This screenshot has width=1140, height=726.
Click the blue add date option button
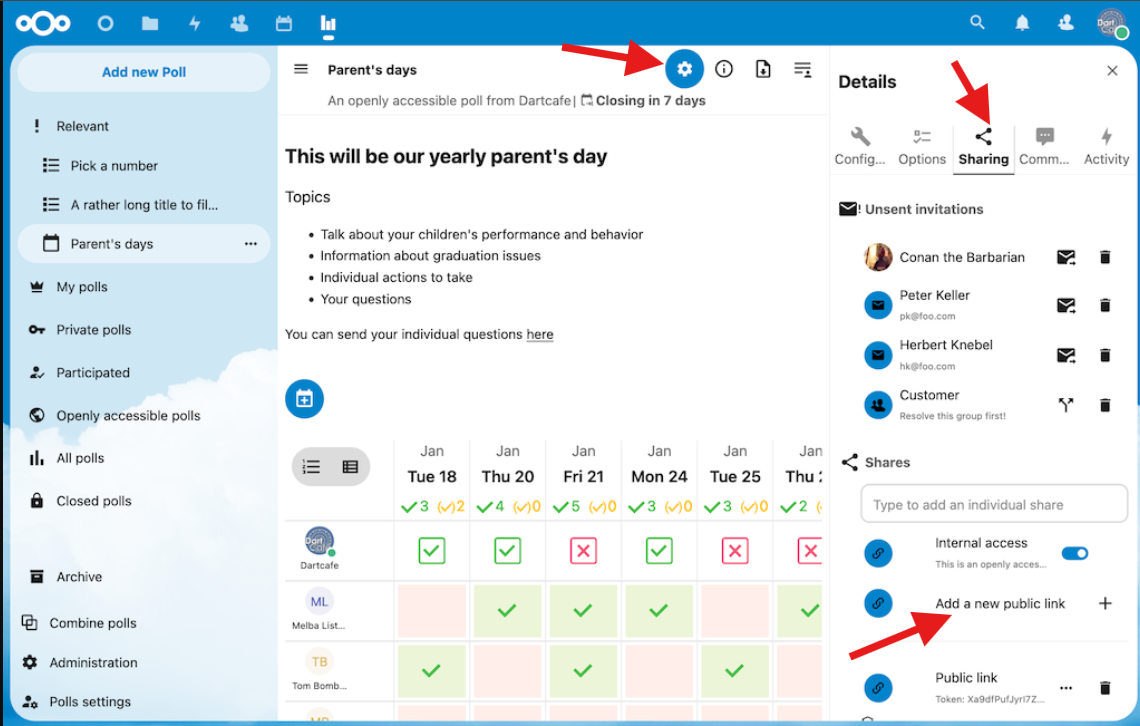pos(304,399)
